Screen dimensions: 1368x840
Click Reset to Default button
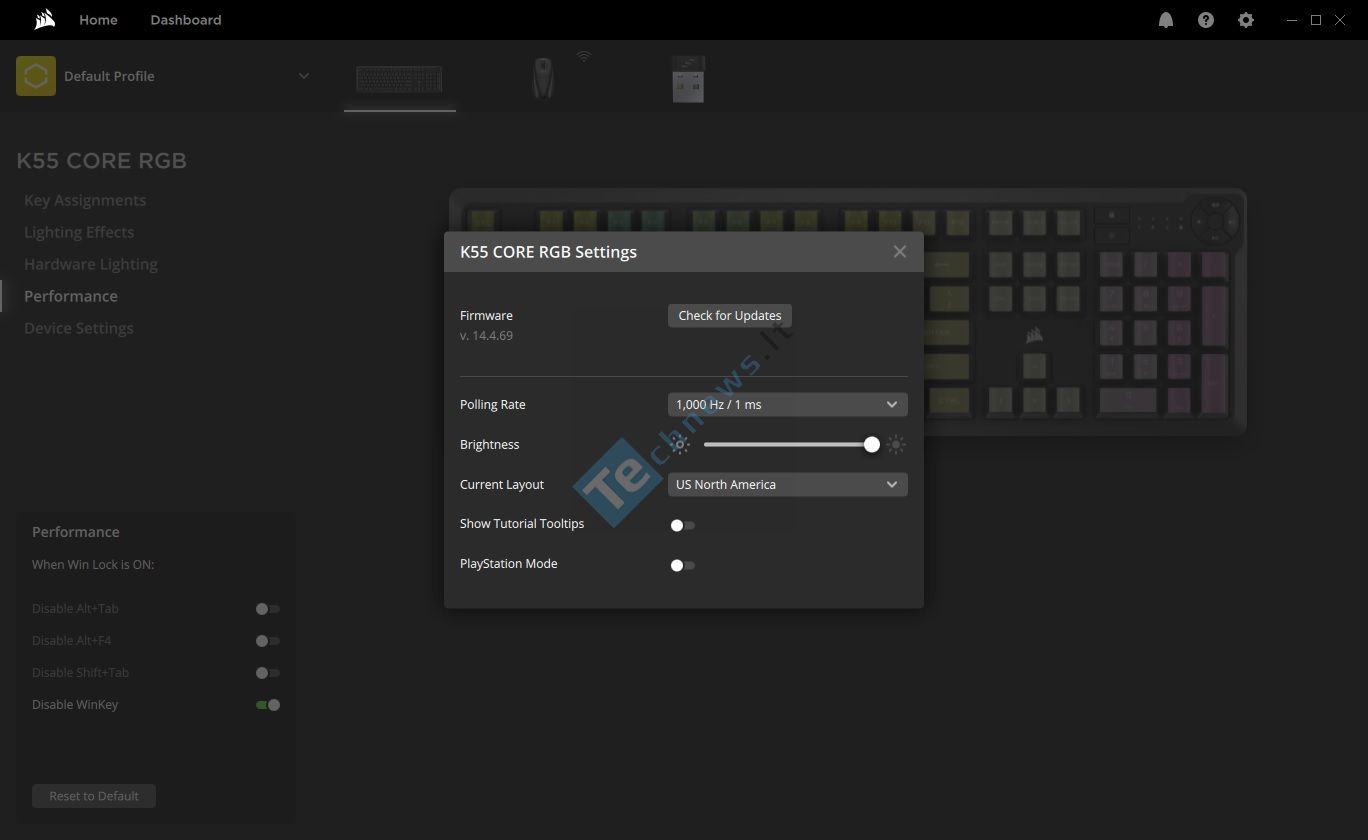94,796
